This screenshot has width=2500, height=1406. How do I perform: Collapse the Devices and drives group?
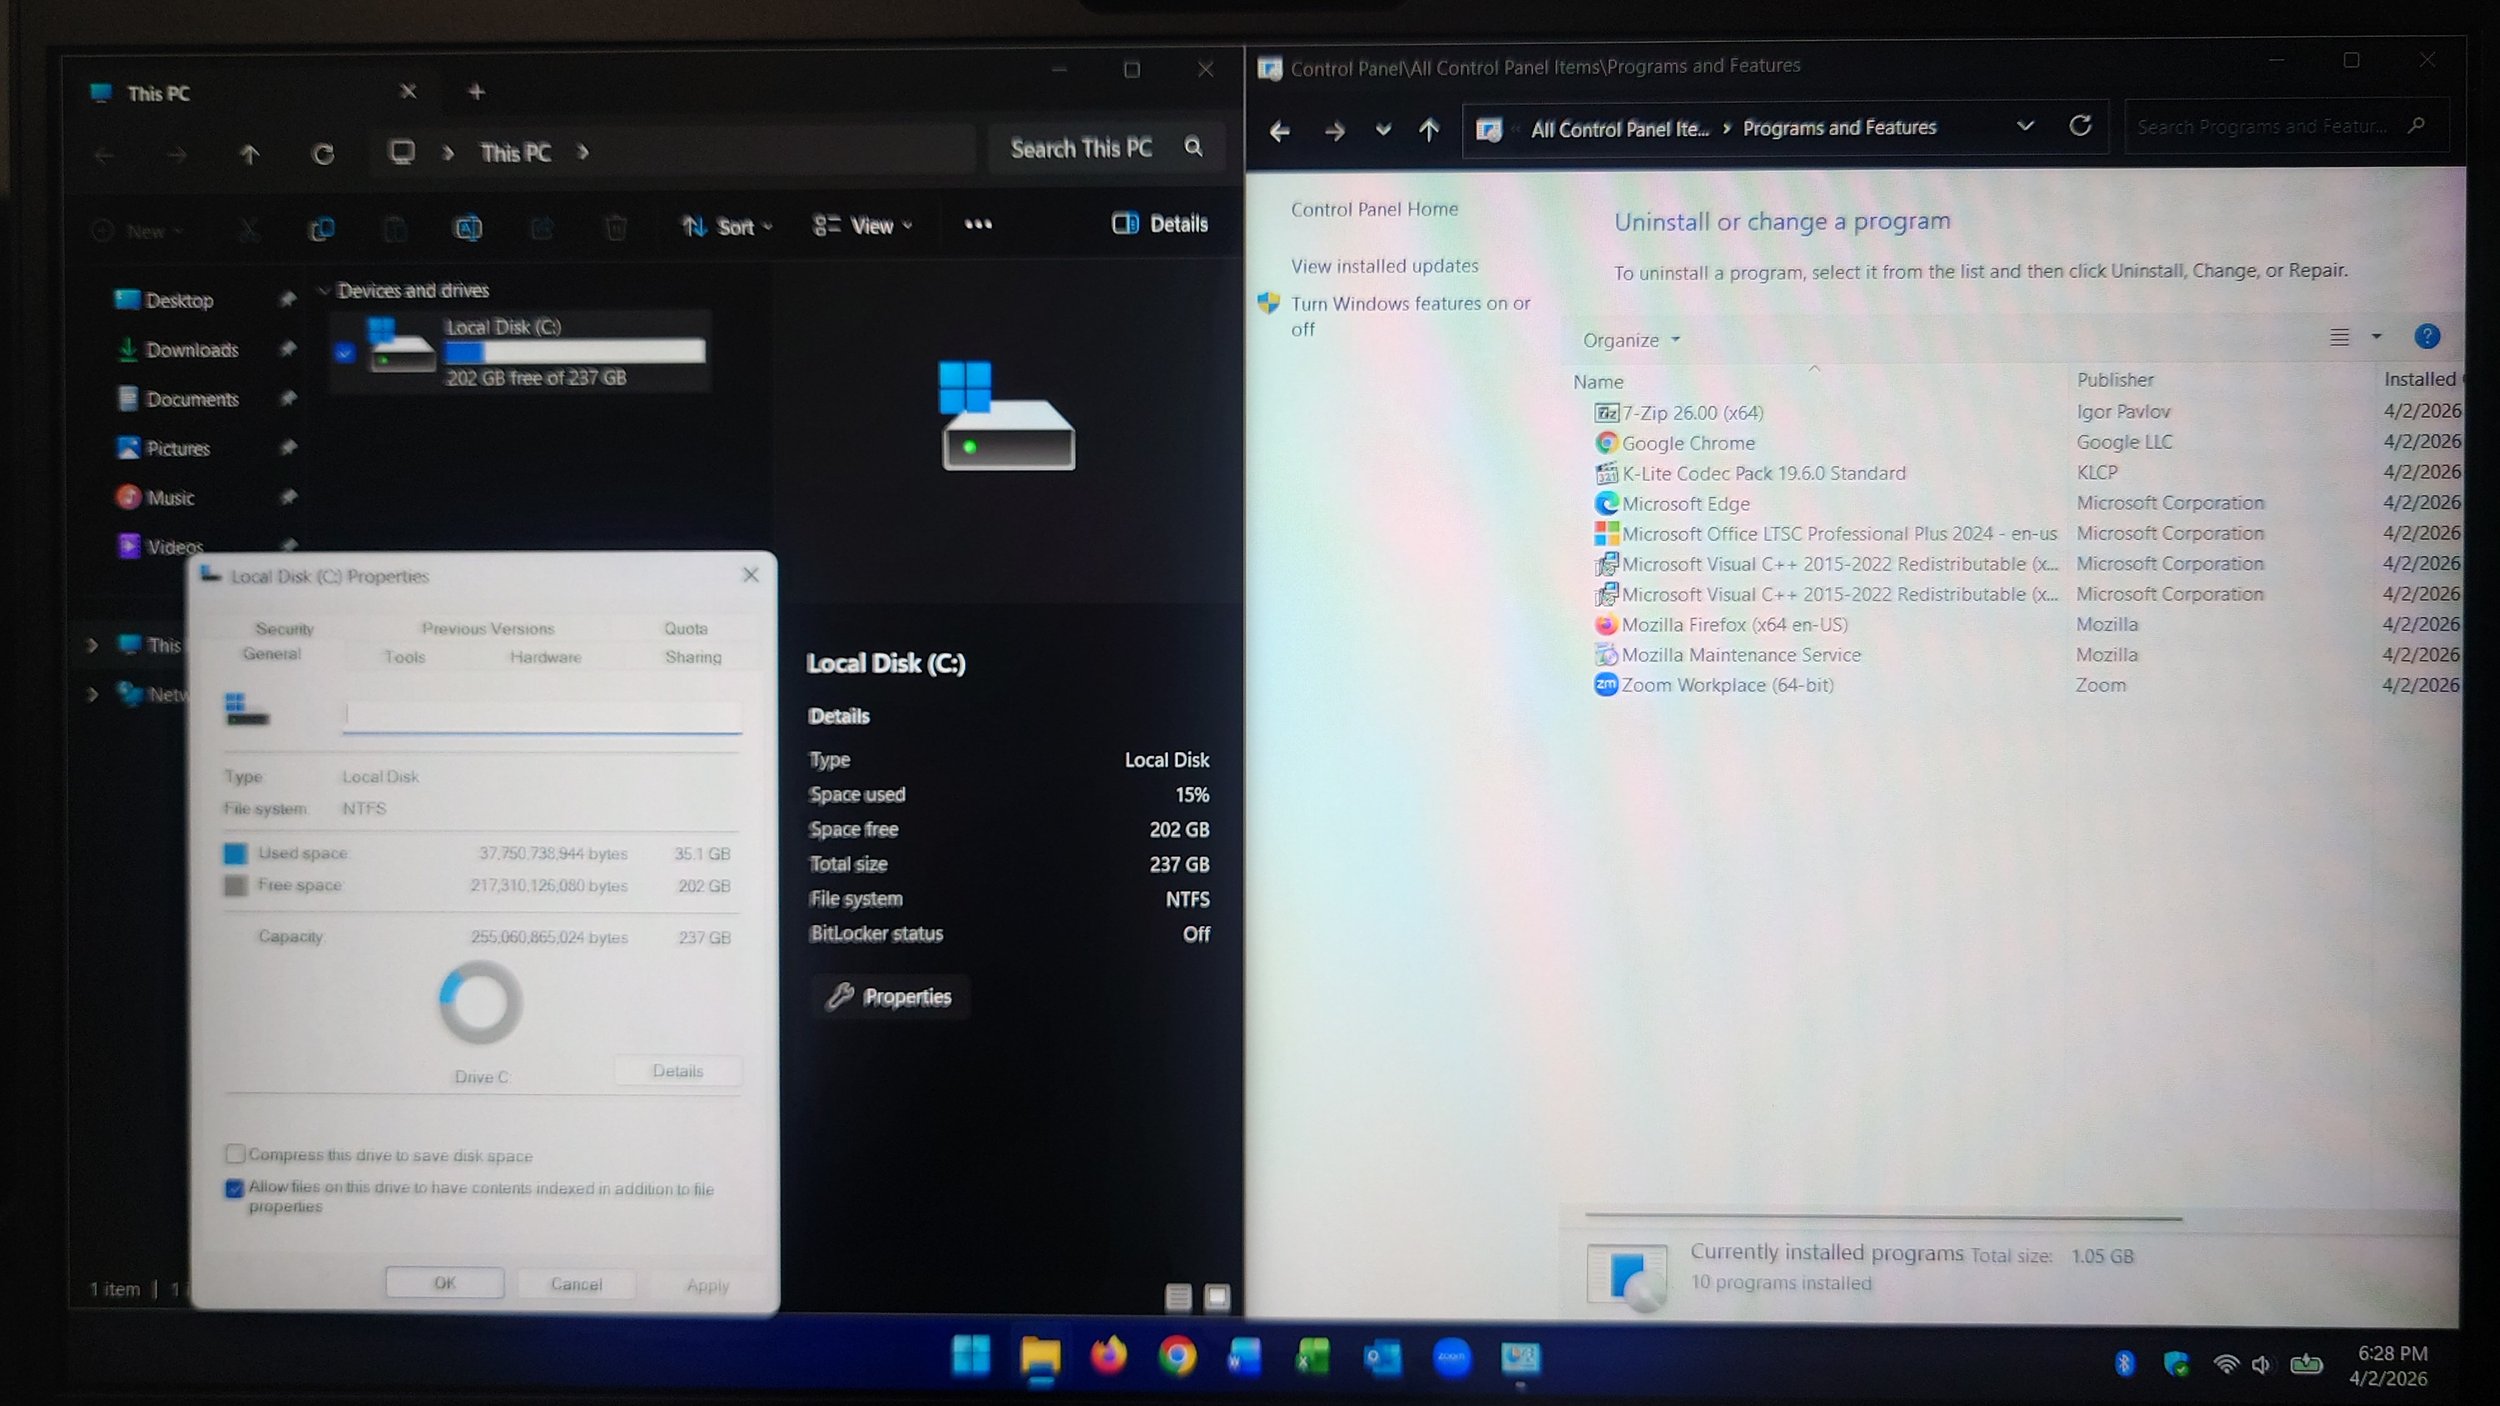pos(324,291)
